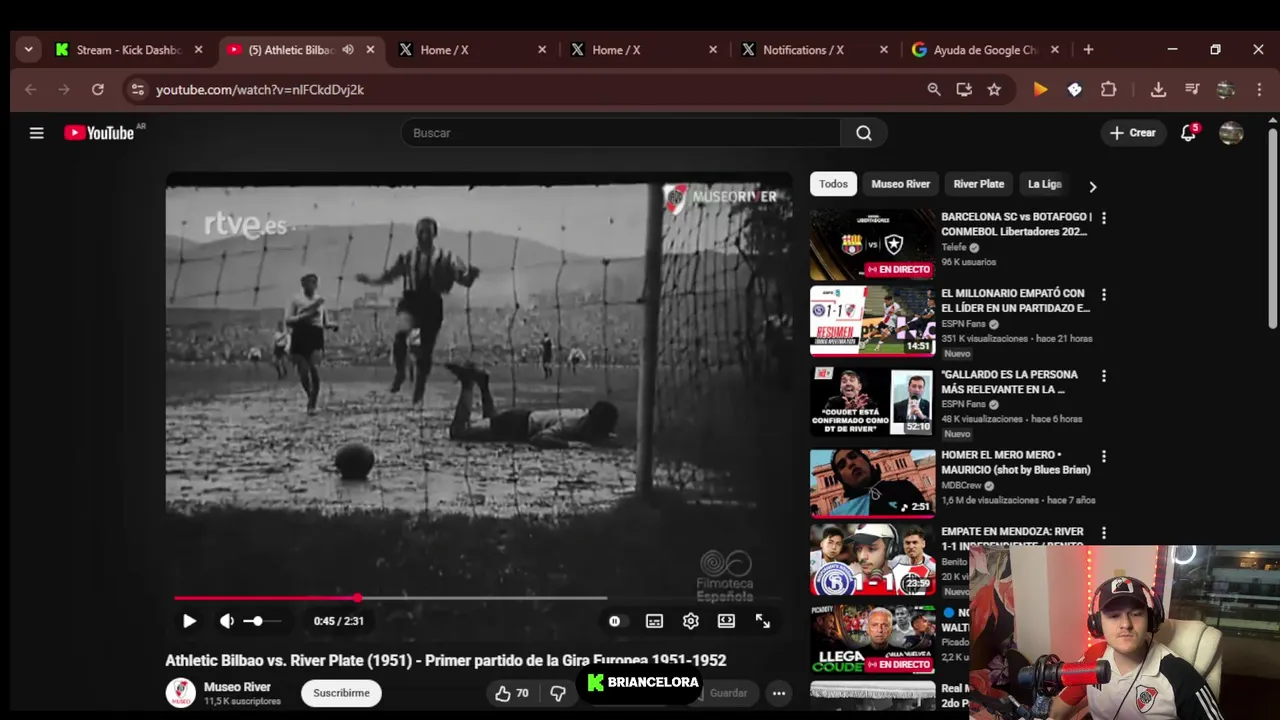Viewport: 1280px width, 720px height.
Task: Open the Museo River channel avatar
Action: point(181,693)
